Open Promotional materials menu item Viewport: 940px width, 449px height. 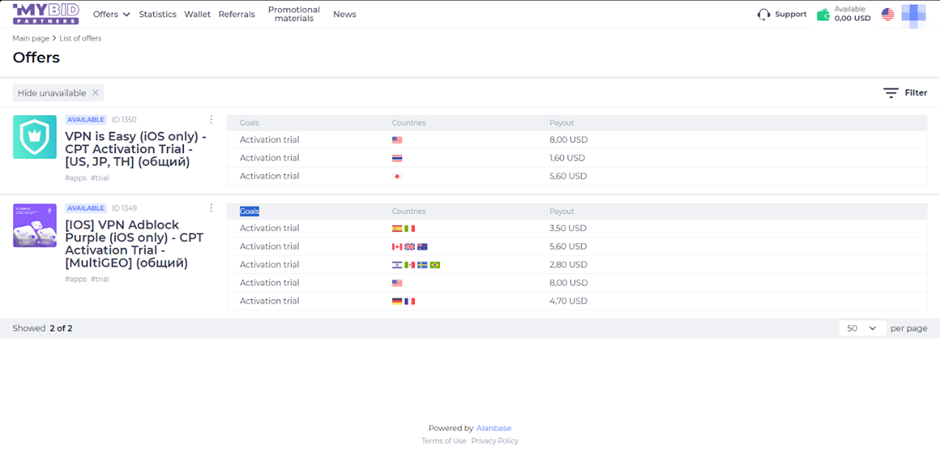tap(294, 14)
